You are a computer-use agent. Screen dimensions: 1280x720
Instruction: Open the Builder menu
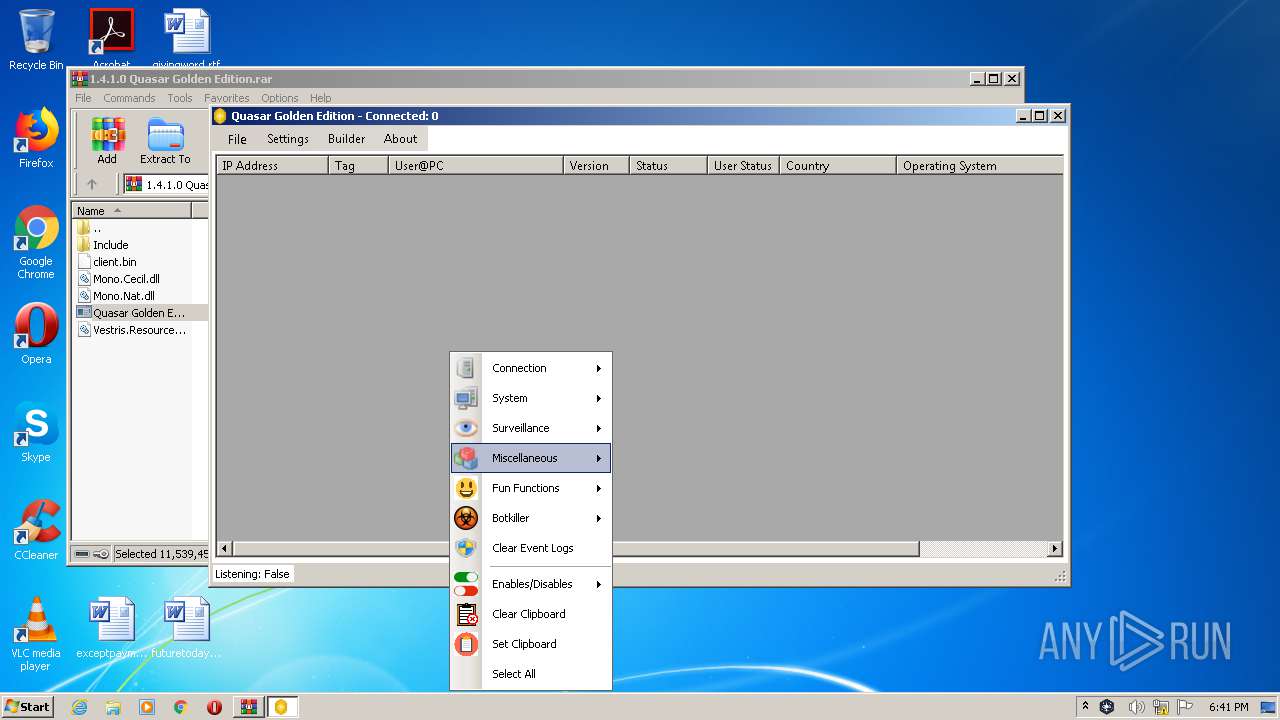347,139
